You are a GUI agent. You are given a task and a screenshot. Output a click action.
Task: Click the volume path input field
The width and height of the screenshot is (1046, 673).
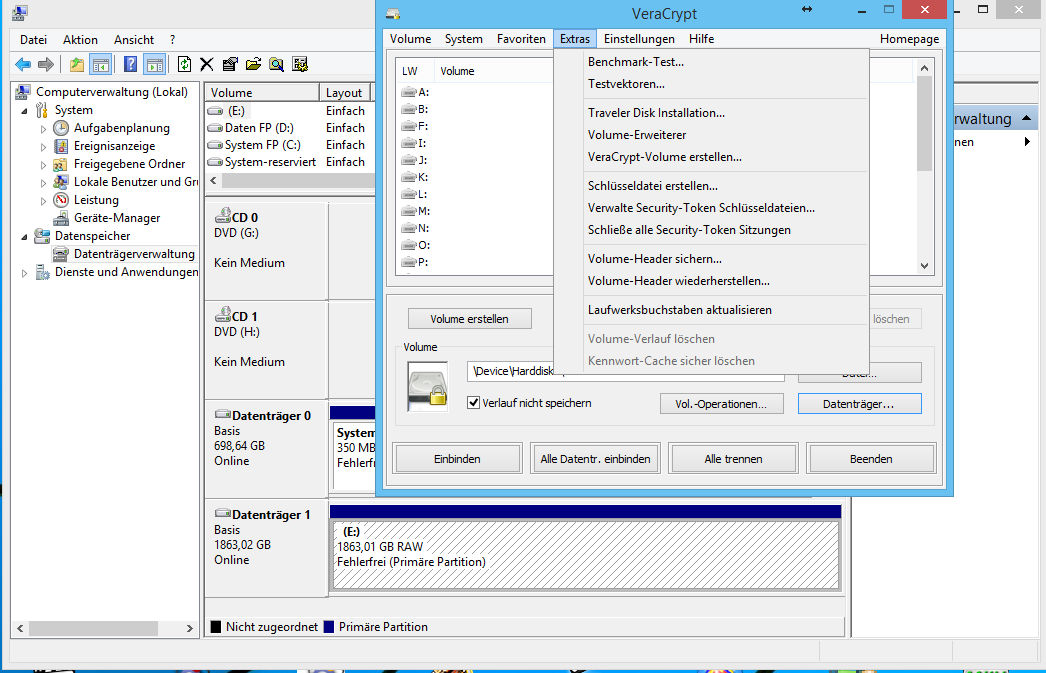626,372
